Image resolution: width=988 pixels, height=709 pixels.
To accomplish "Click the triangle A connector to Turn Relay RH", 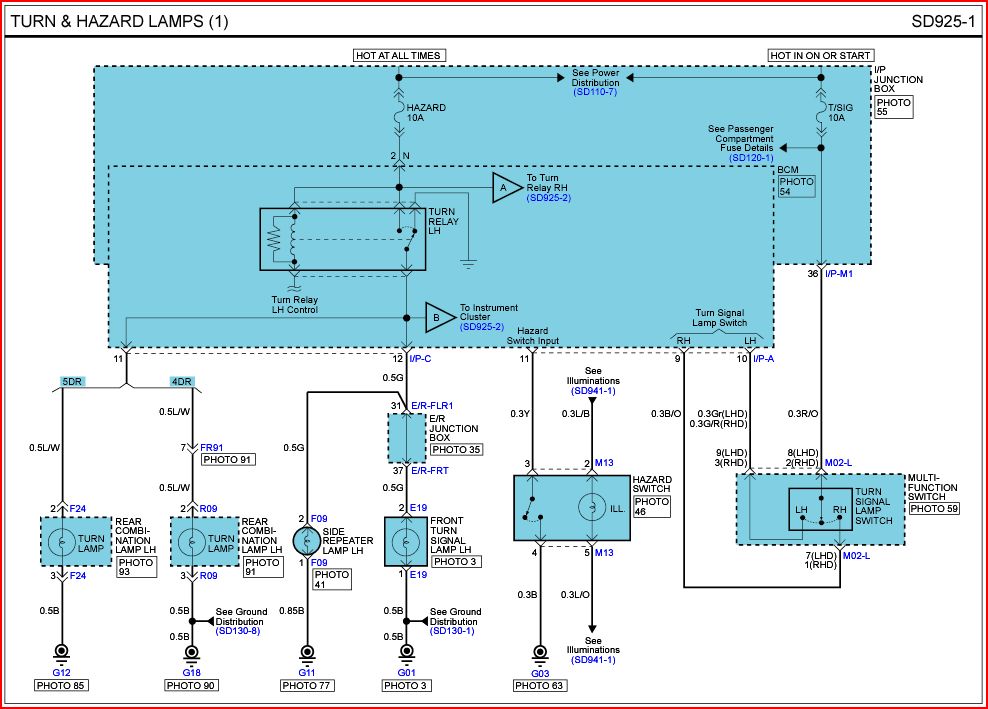I will point(506,187).
